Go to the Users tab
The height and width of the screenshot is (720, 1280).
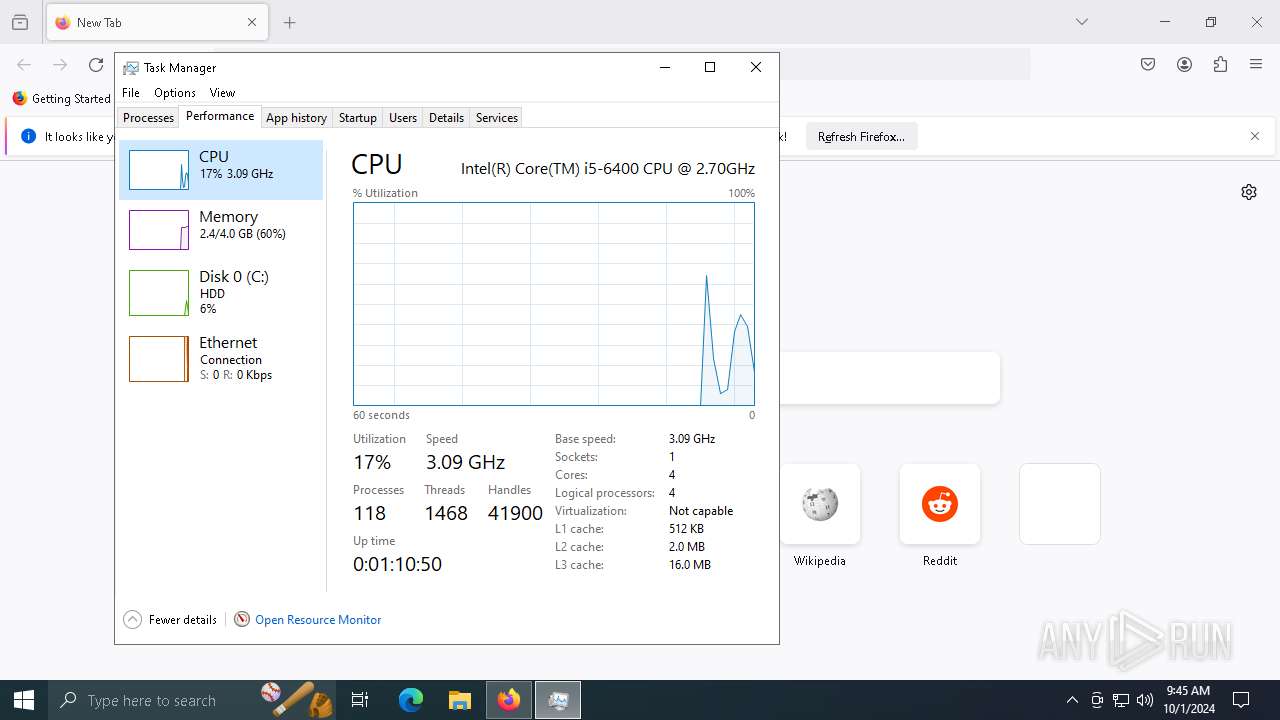pyautogui.click(x=403, y=117)
